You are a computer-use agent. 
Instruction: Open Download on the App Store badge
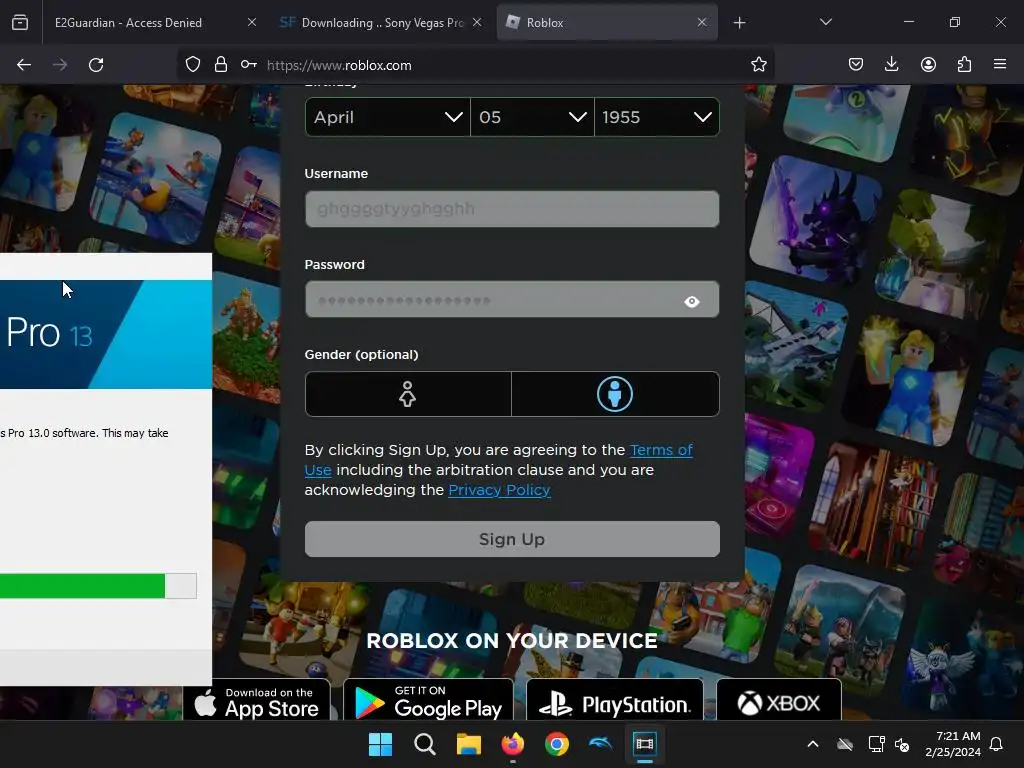coord(257,701)
